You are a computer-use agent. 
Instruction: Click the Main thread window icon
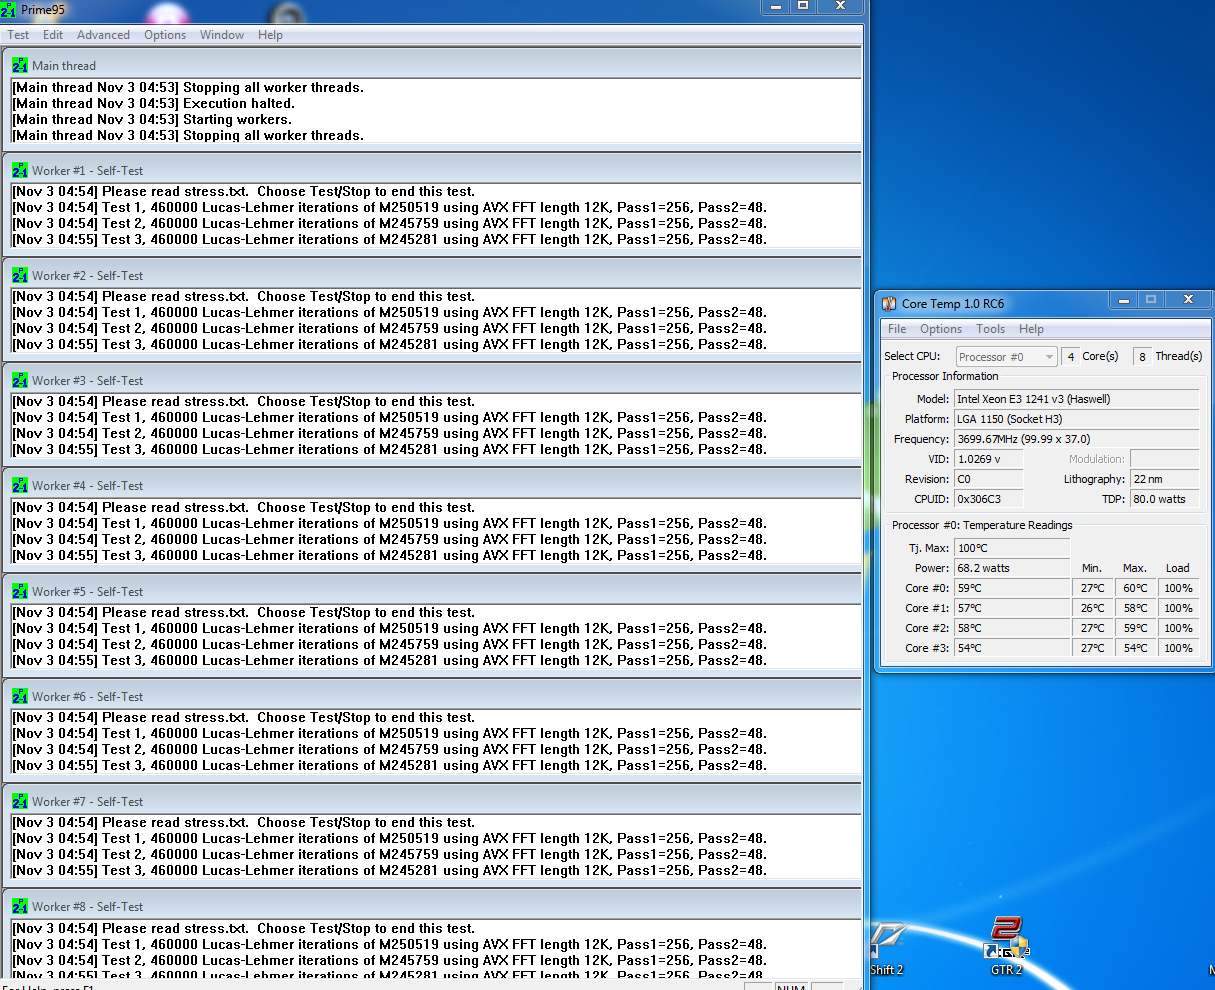click(20, 65)
